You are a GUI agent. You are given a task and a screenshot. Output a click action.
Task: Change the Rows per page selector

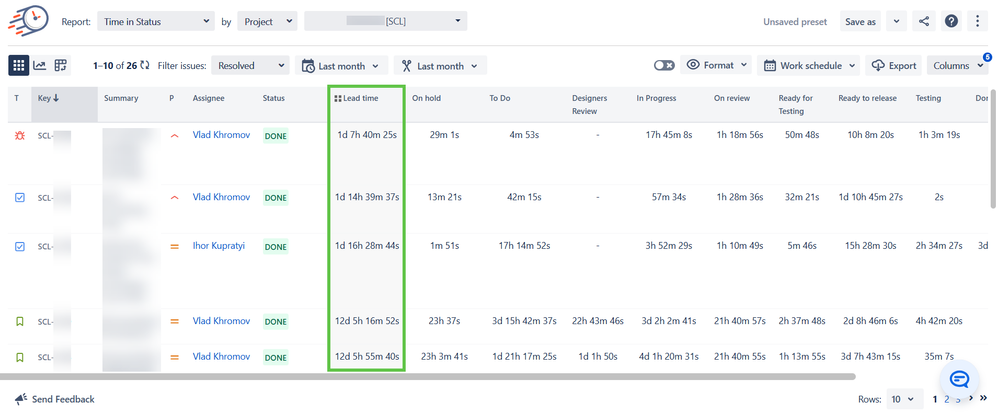(903, 399)
